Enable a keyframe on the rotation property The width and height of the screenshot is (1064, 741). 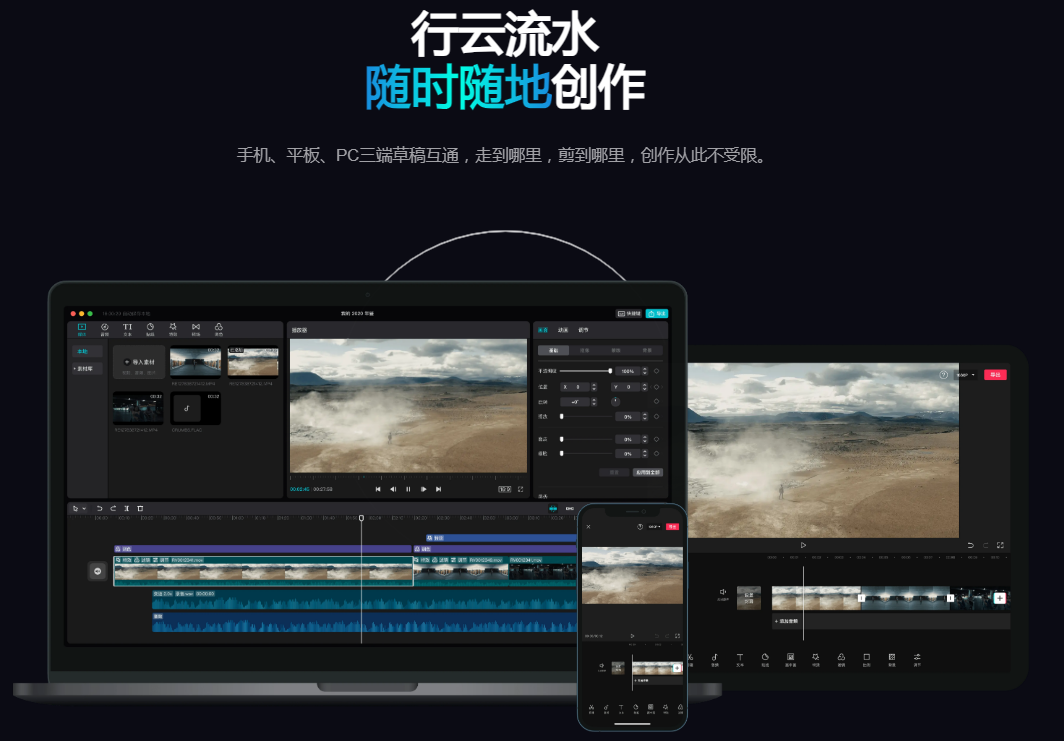click(656, 401)
